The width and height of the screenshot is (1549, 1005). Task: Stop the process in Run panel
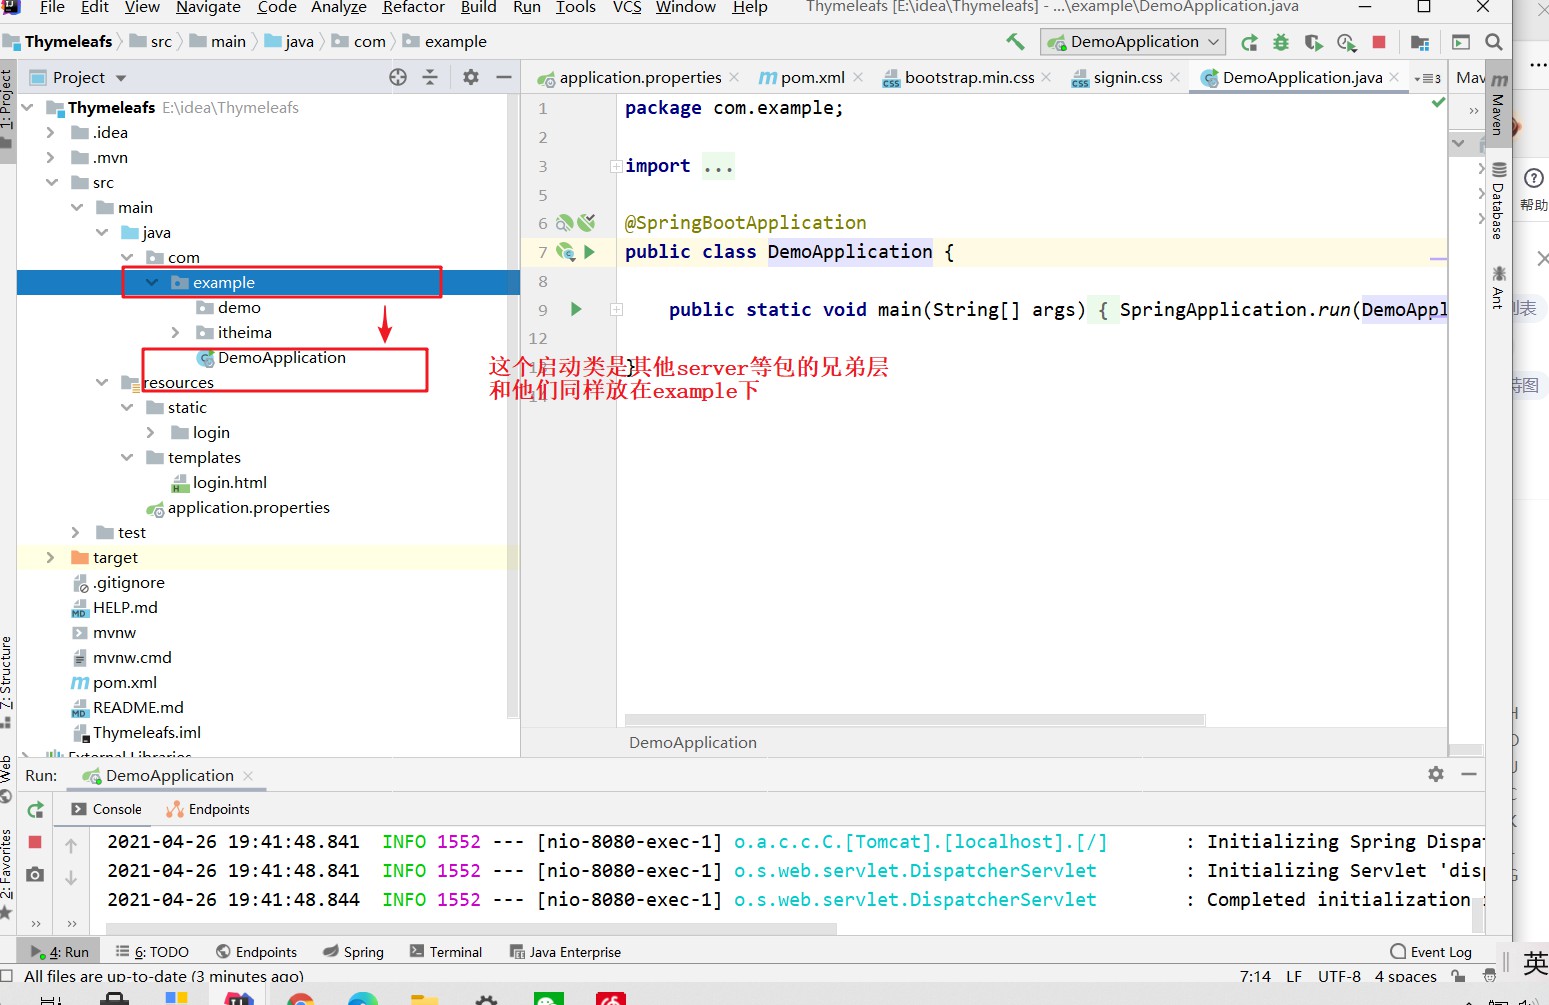(x=35, y=842)
